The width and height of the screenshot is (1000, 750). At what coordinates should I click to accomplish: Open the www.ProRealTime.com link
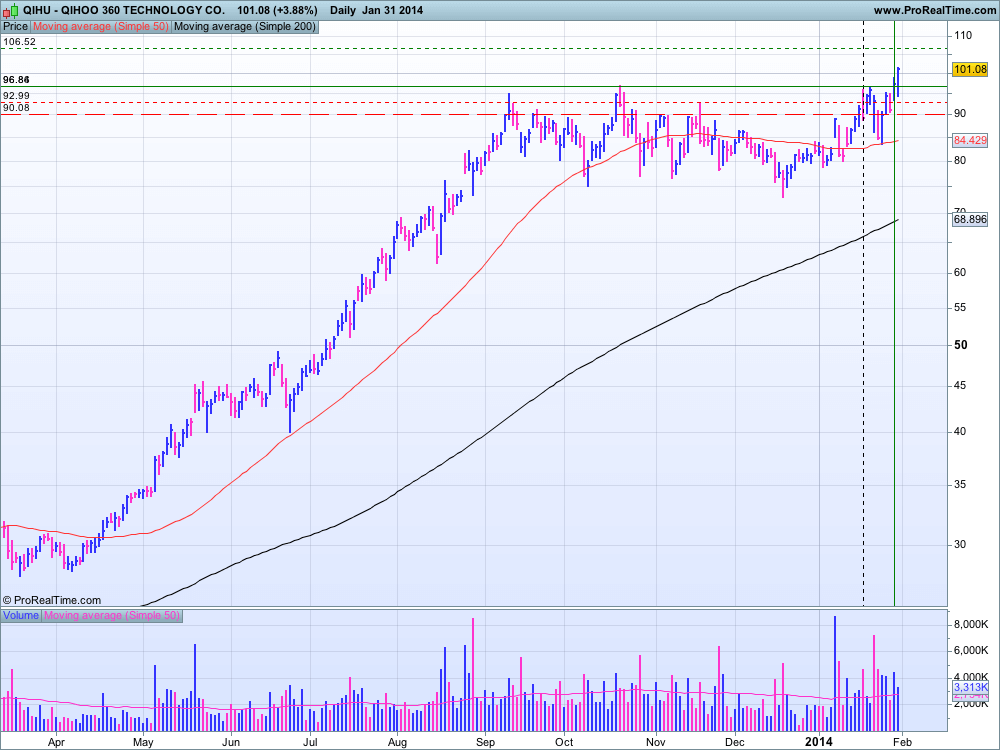pos(934,10)
